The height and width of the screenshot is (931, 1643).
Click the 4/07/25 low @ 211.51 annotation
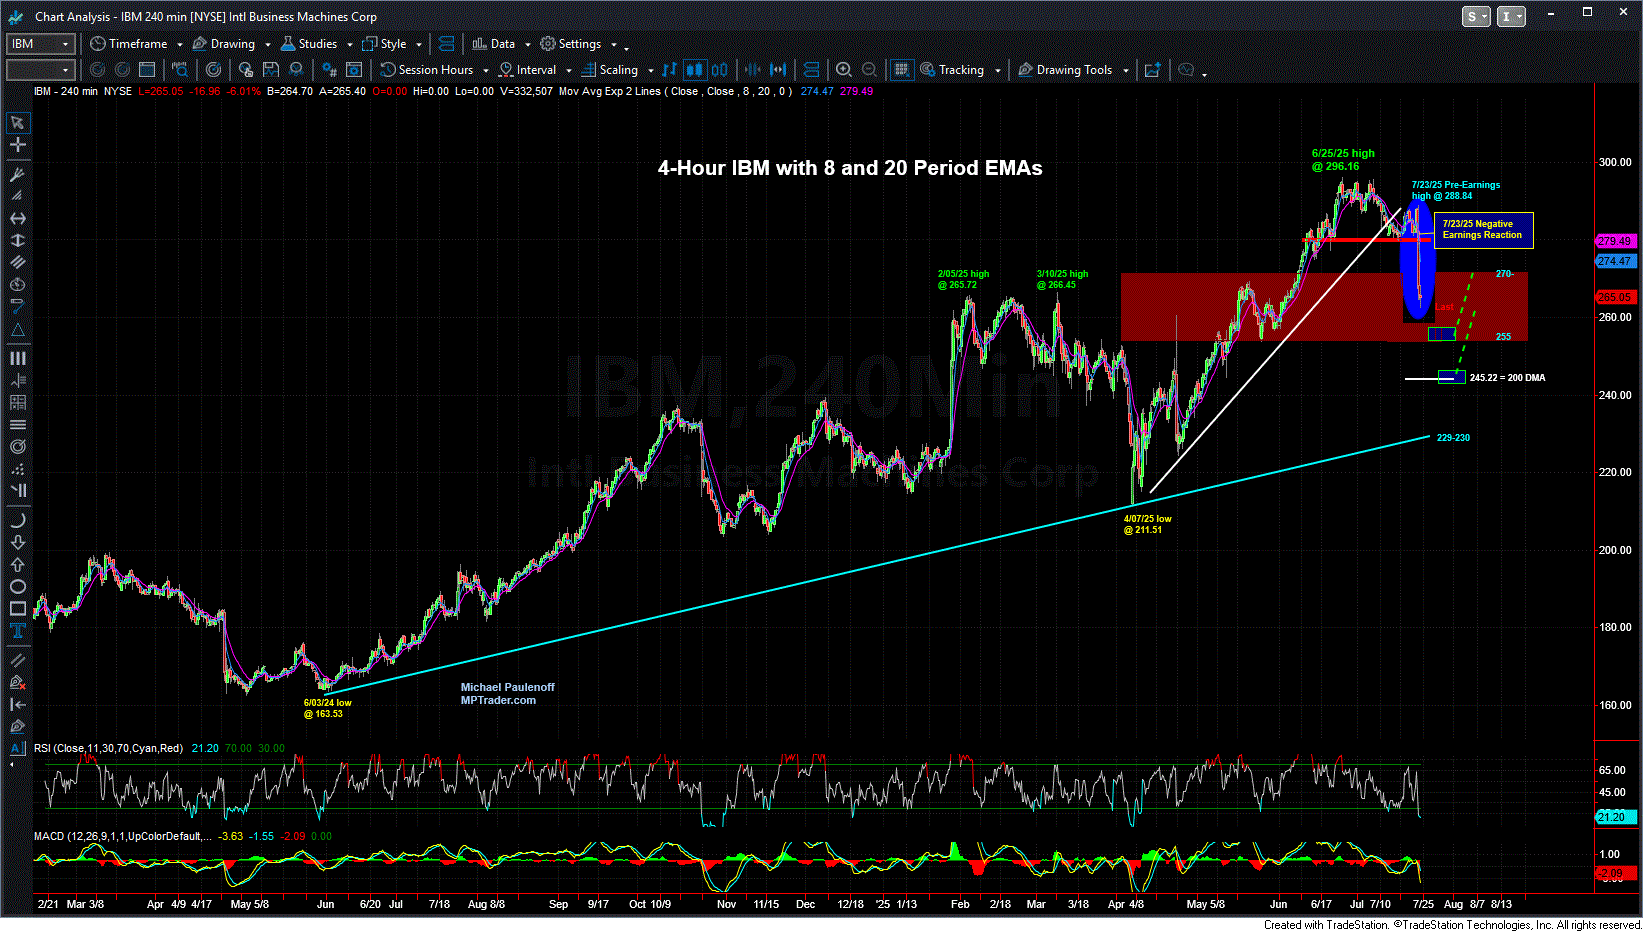[x=1147, y=524]
